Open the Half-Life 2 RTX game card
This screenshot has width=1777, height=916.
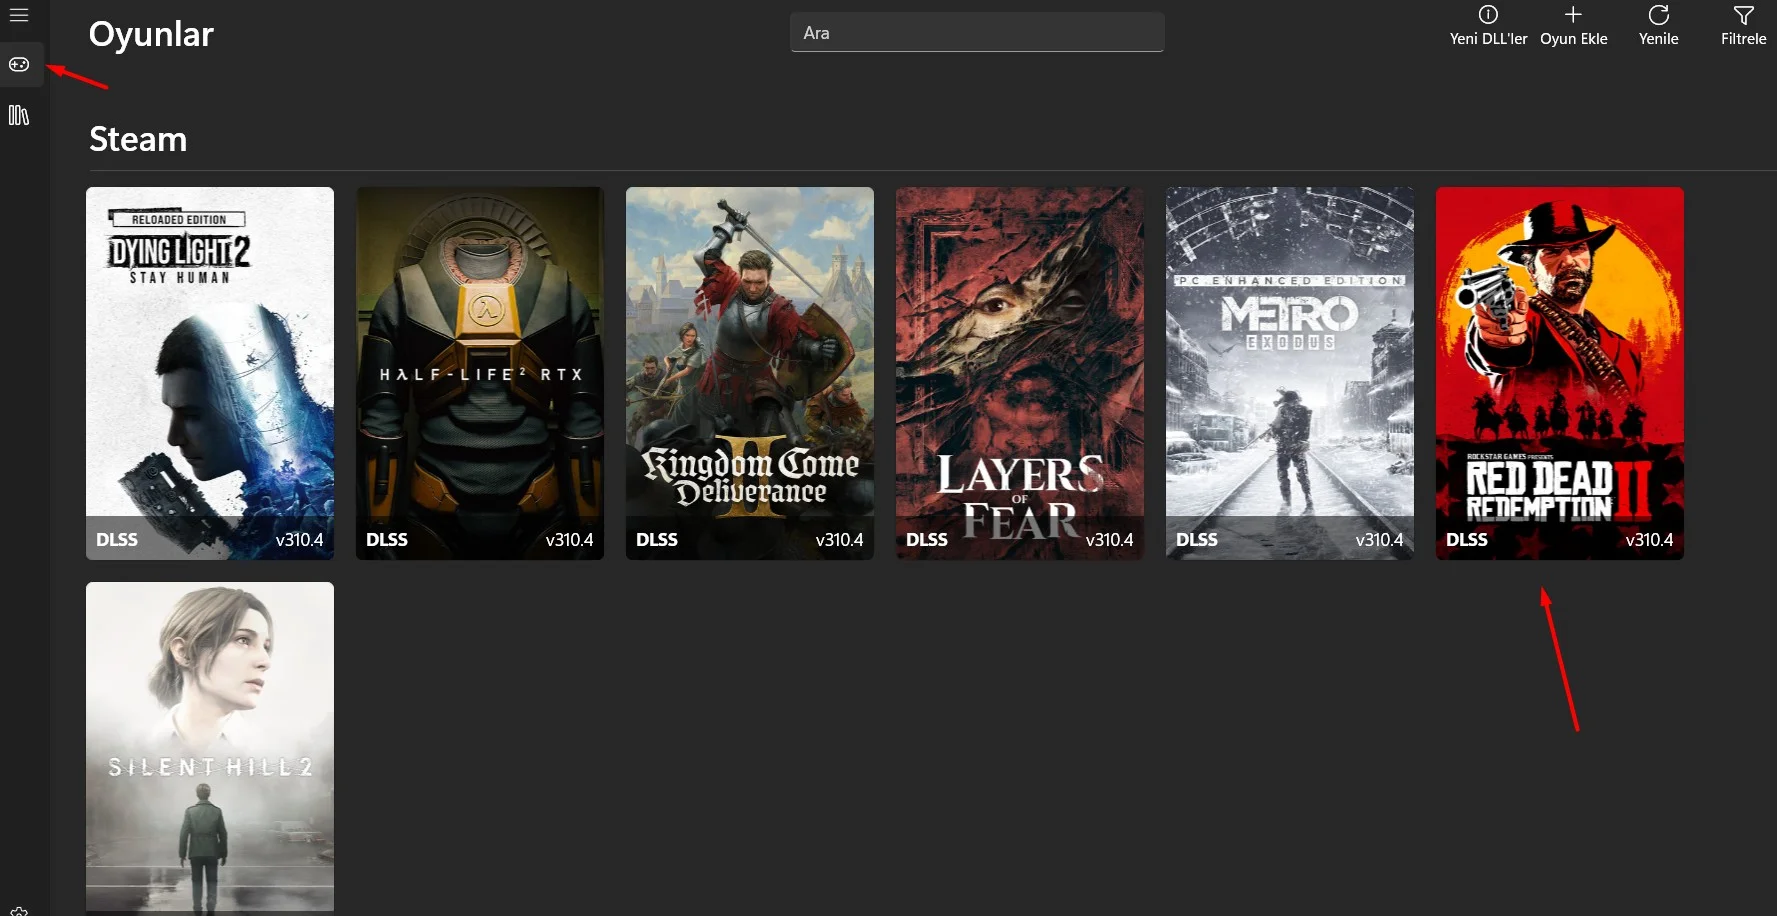[480, 373]
